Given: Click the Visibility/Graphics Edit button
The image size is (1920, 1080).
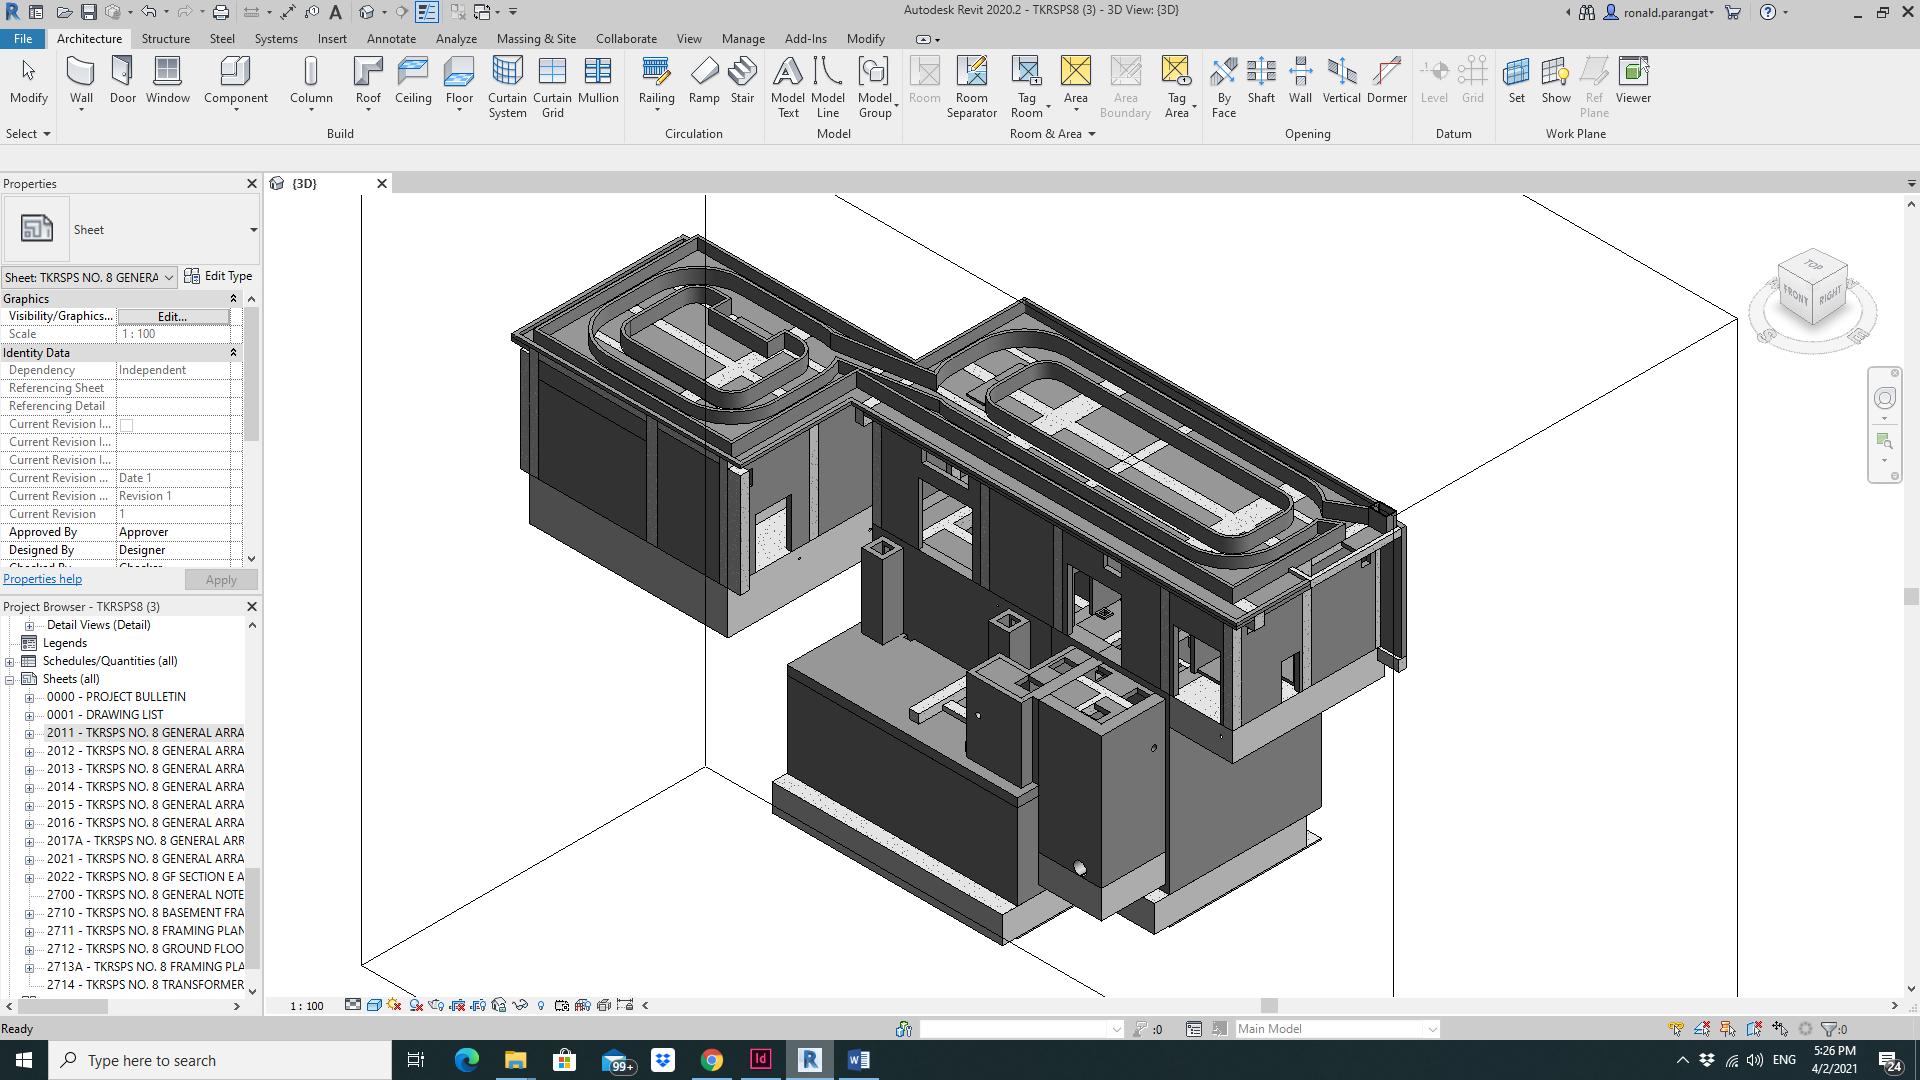Looking at the screenshot, I should click(172, 316).
